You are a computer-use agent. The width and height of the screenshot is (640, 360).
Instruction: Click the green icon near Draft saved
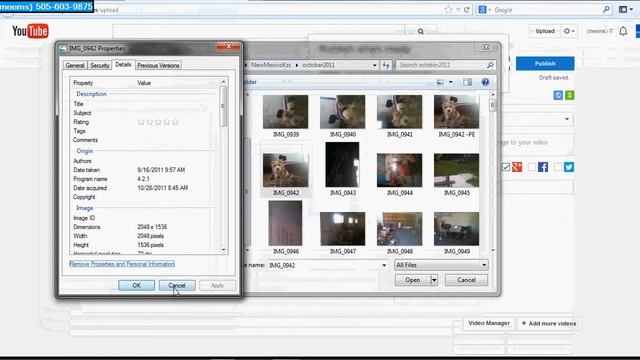tap(569, 95)
